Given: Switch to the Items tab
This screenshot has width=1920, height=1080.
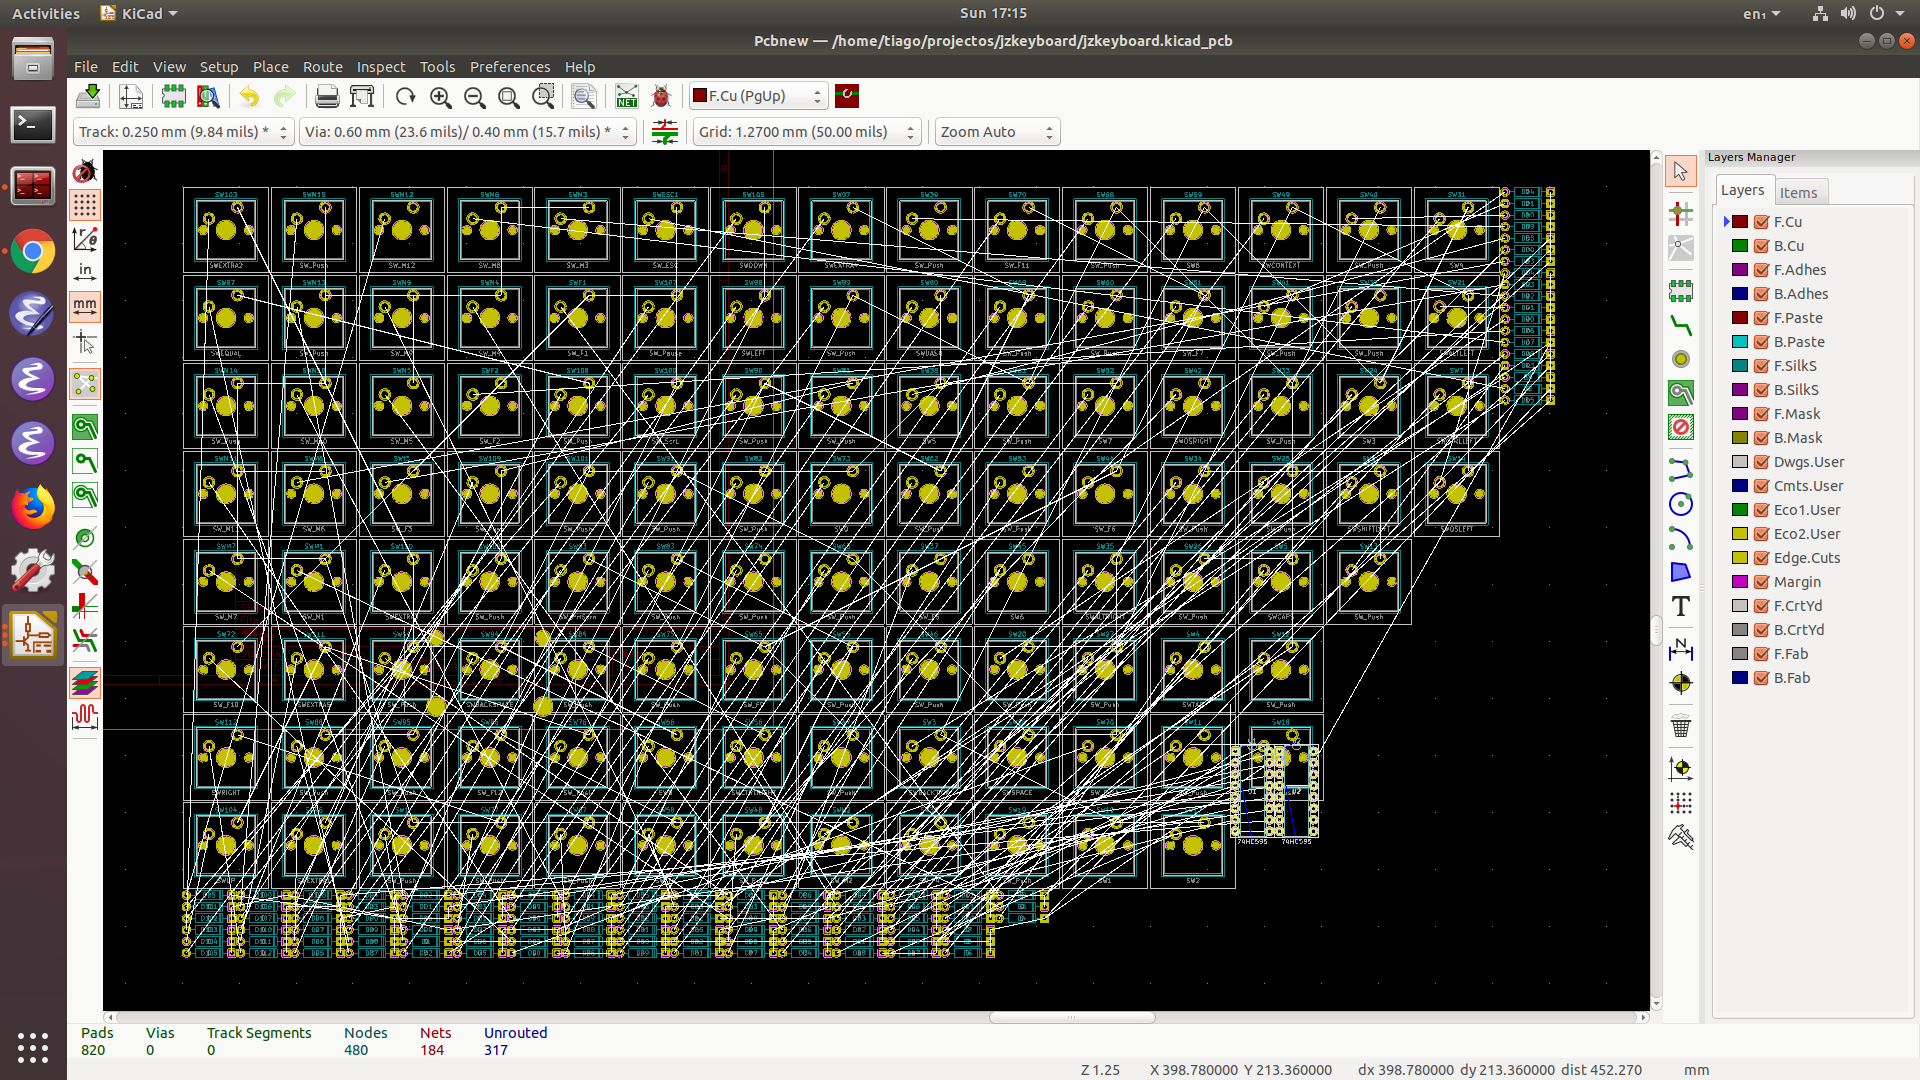Looking at the screenshot, I should (x=1798, y=193).
